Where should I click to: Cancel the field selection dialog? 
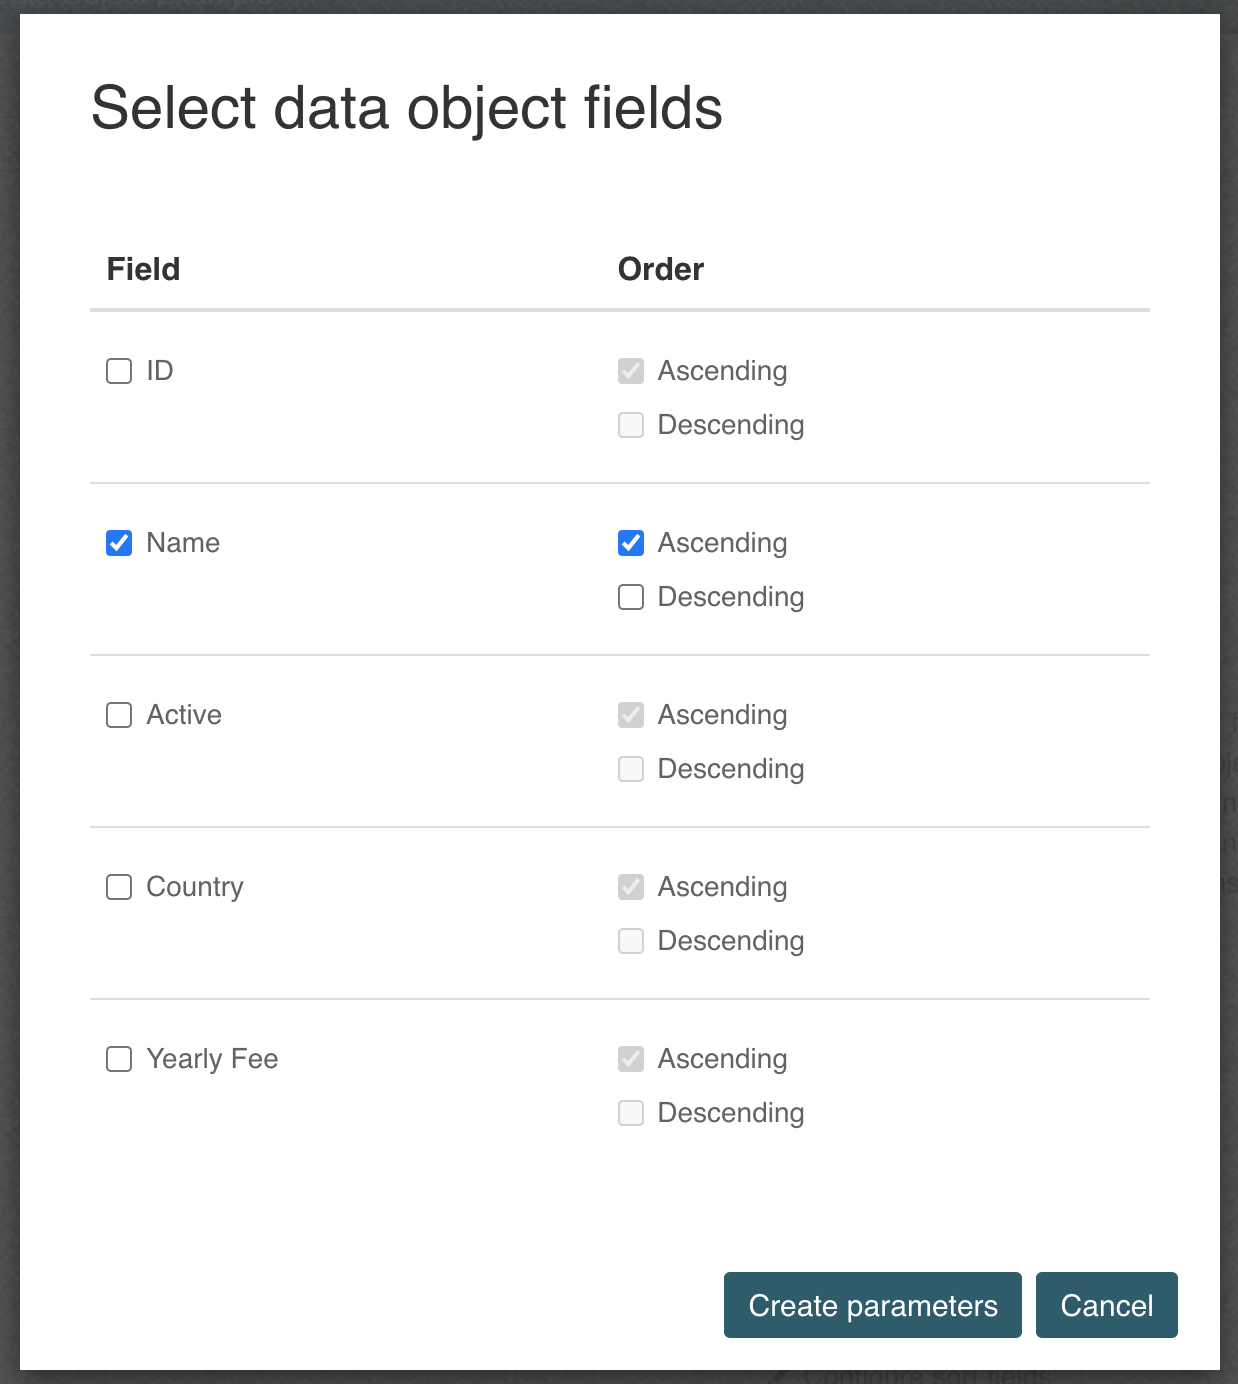1106,1305
